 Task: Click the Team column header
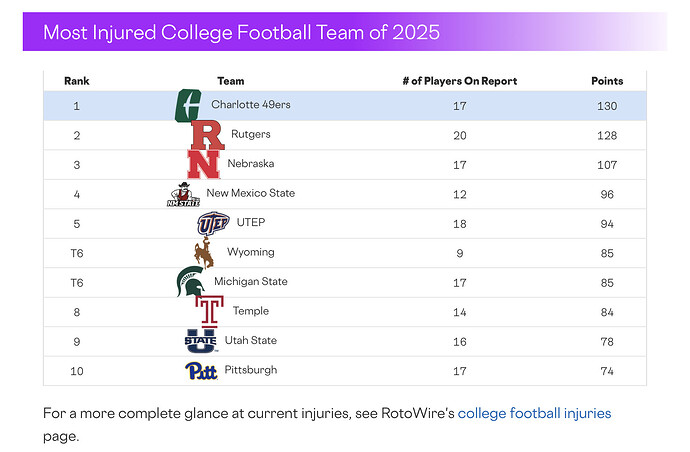[x=231, y=81]
